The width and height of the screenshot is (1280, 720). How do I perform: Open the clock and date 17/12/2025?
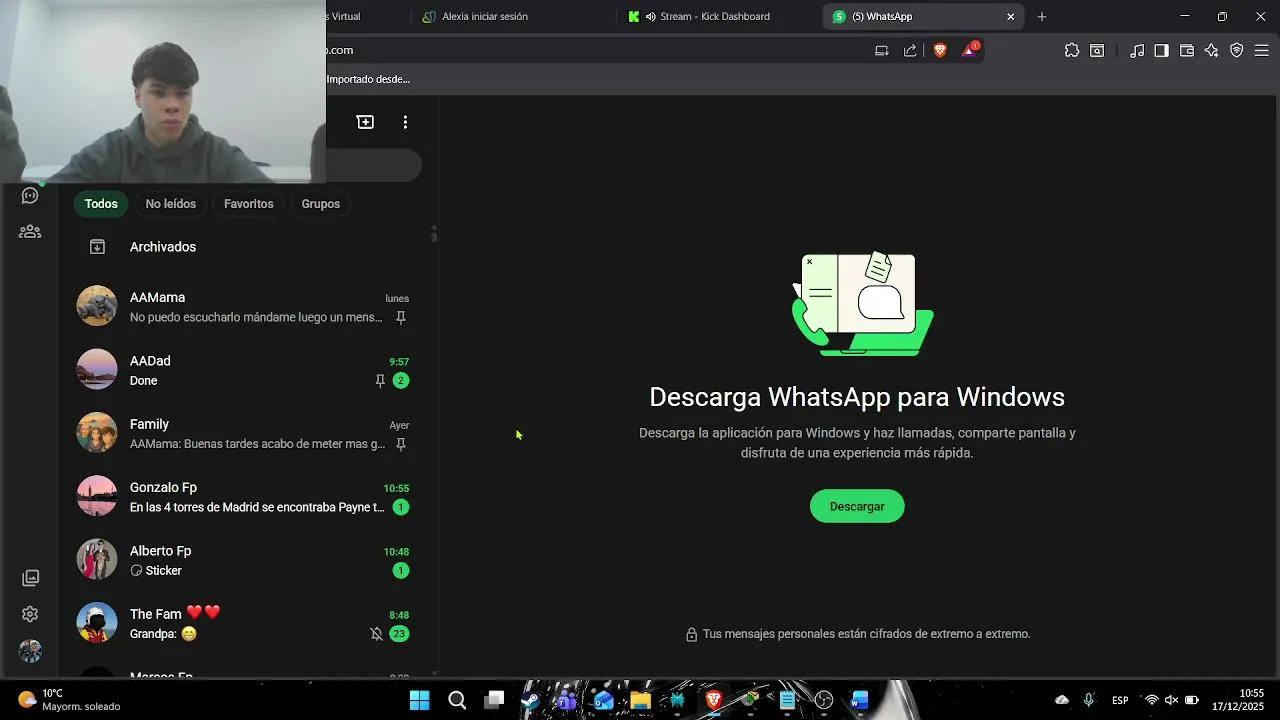click(x=1238, y=700)
